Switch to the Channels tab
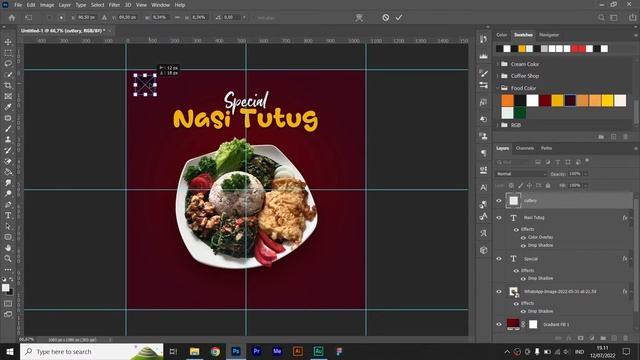The image size is (640, 360). pyautogui.click(x=525, y=148)
